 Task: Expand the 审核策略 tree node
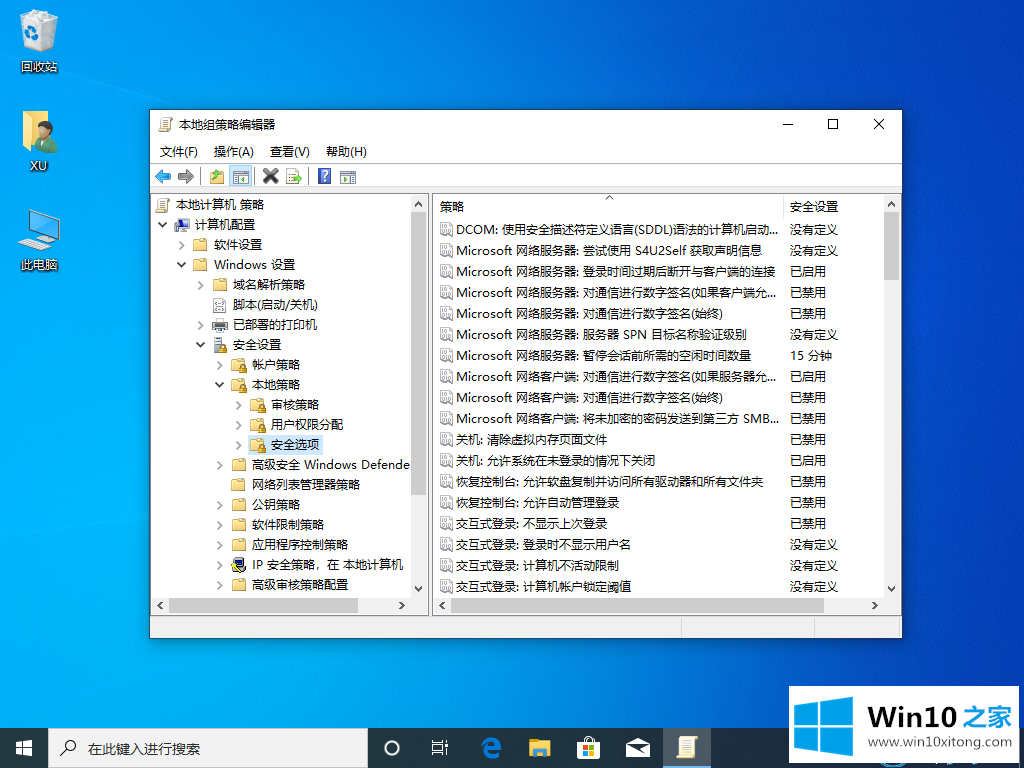coord(238,405)
